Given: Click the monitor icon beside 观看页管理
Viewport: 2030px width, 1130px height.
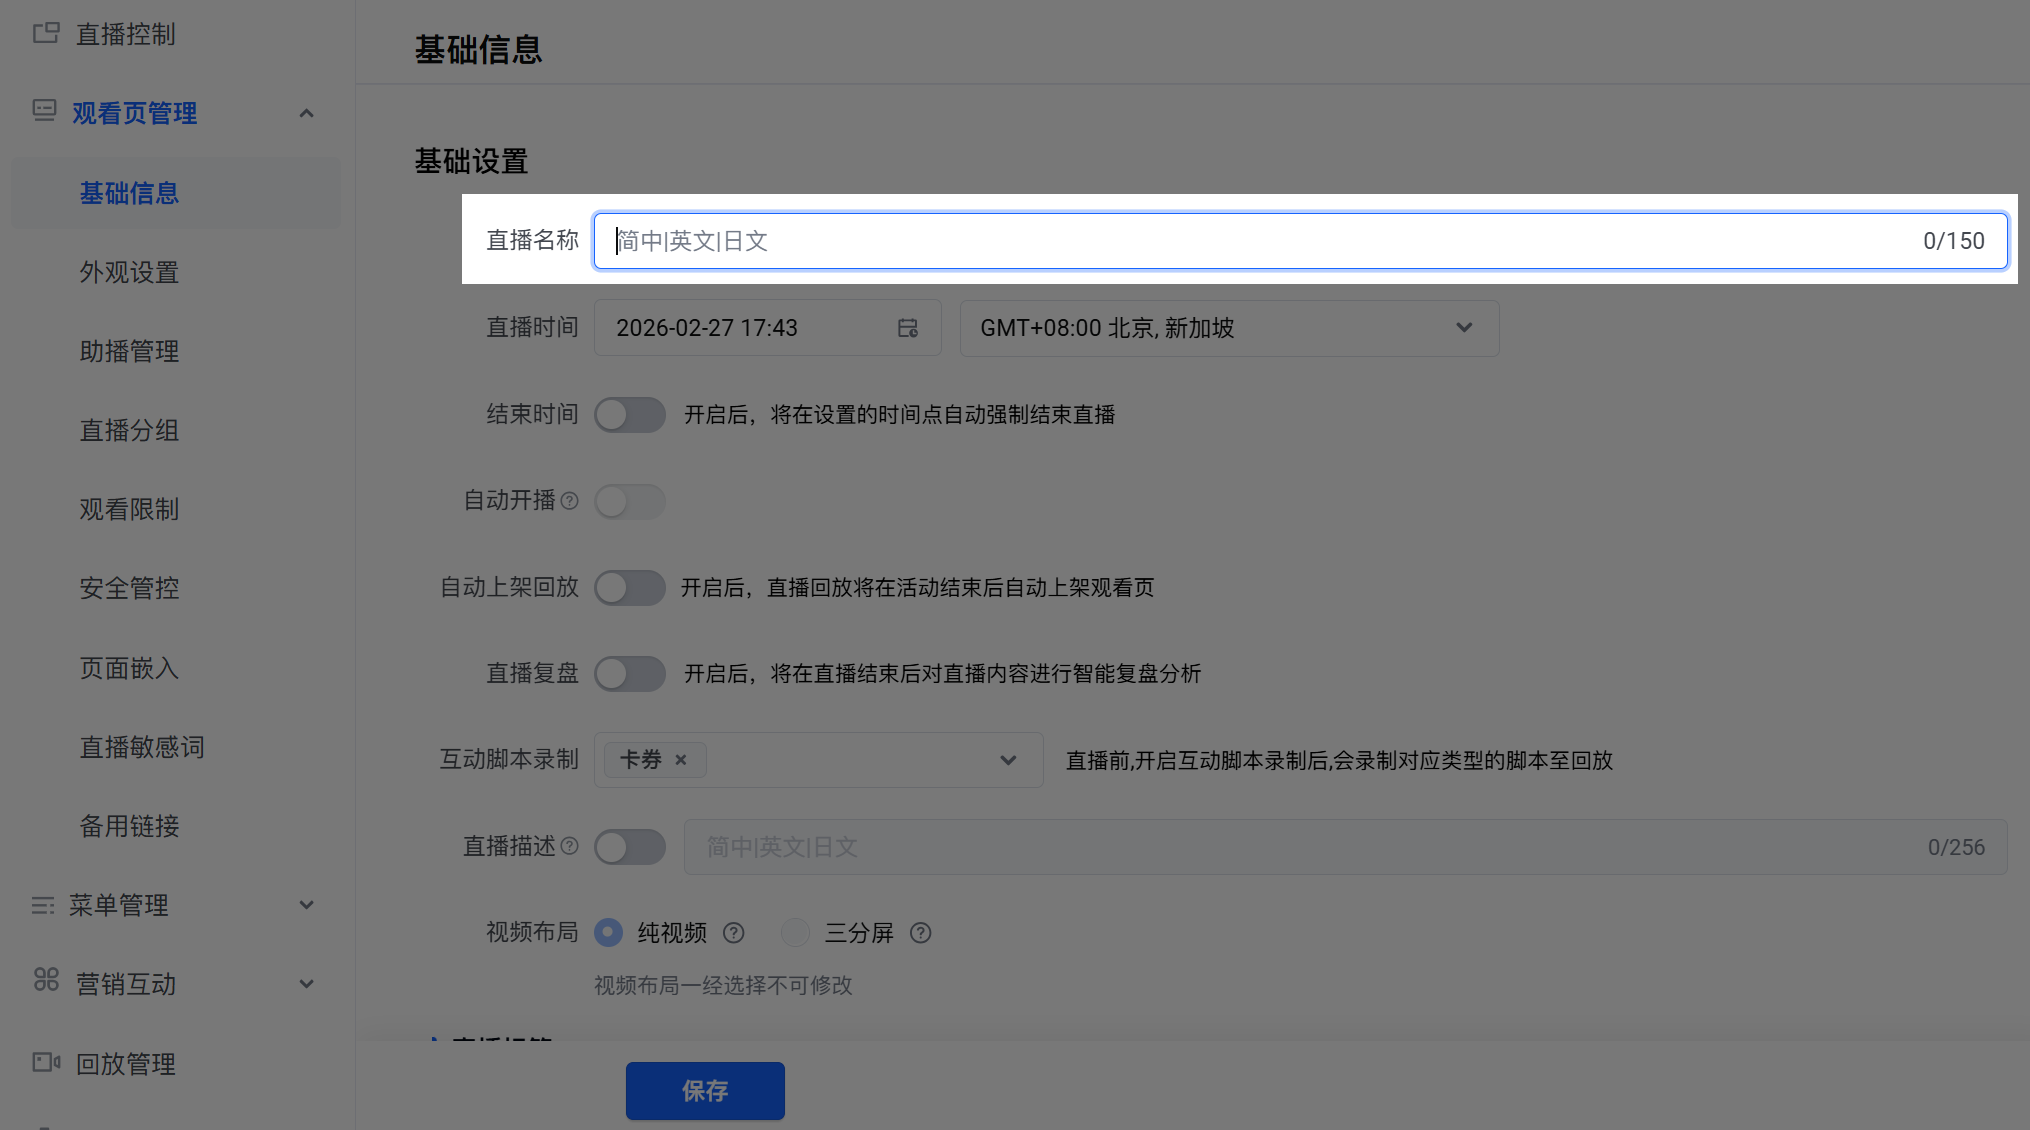Looking at the screenshot, I should [x=43, y=111].
